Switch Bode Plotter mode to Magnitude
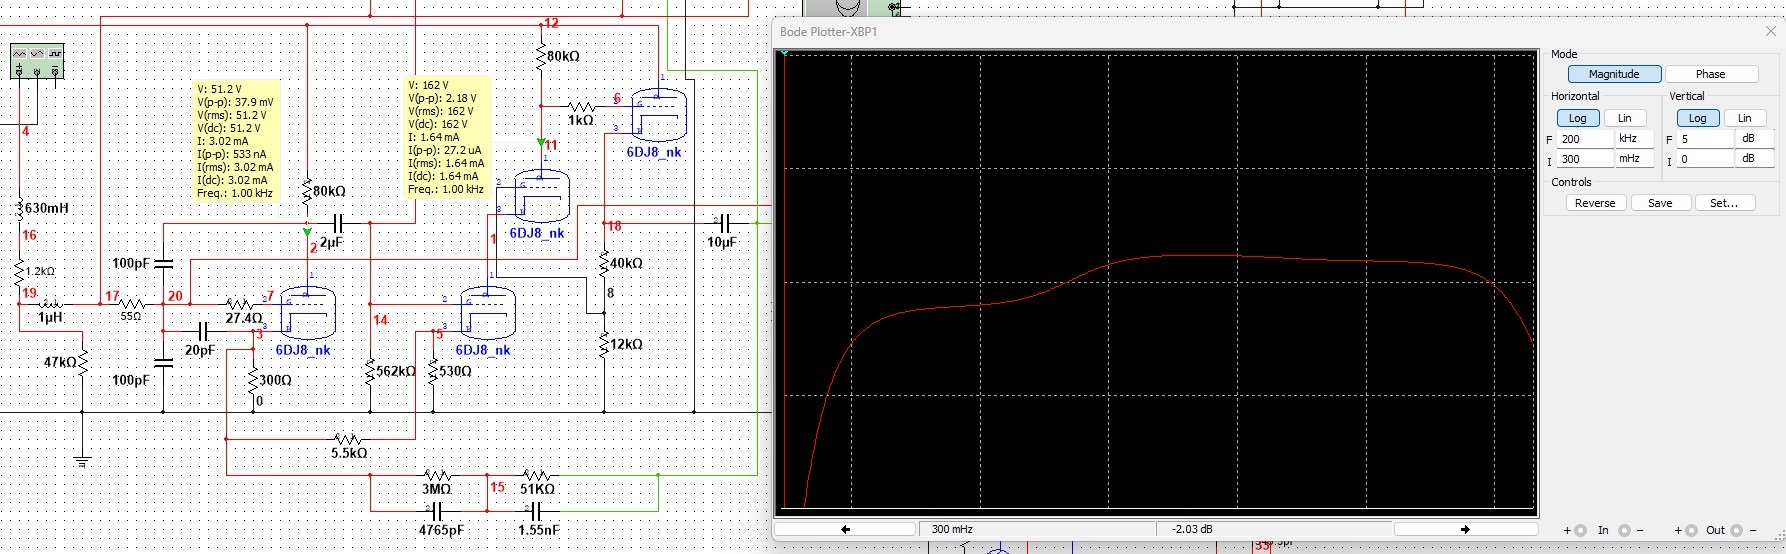The image size is (1786, 554). 1614,74
